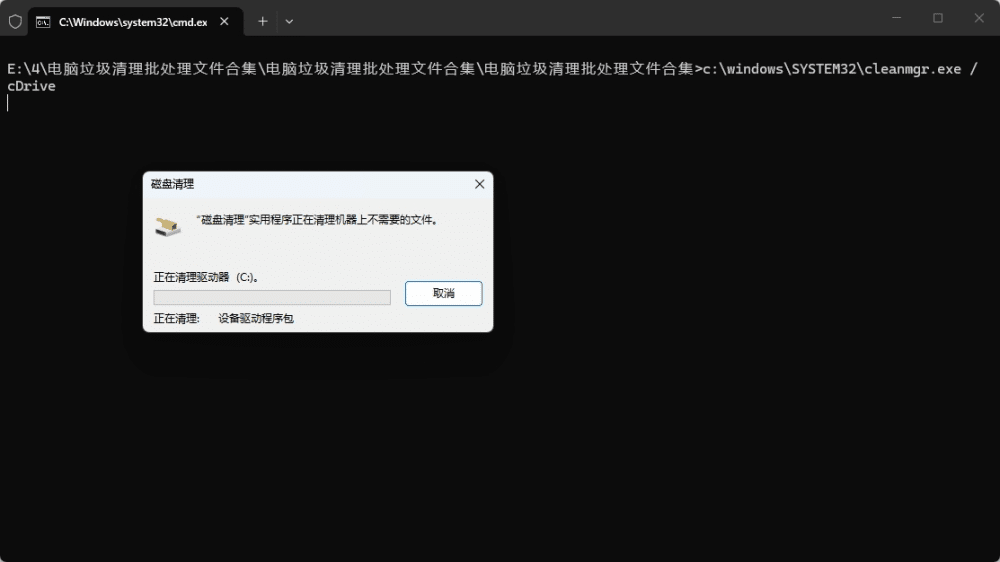Click the 正在清理: label

tap(177, 318)
